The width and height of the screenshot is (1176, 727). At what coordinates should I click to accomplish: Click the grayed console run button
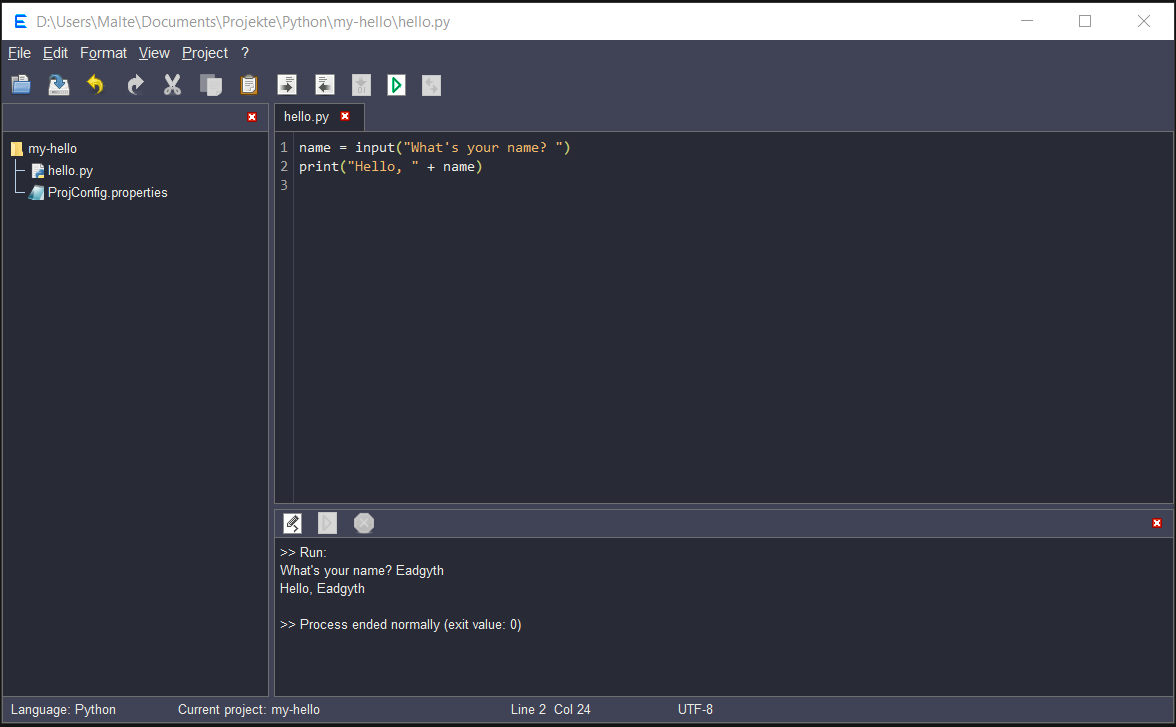(x=328, y=523)
